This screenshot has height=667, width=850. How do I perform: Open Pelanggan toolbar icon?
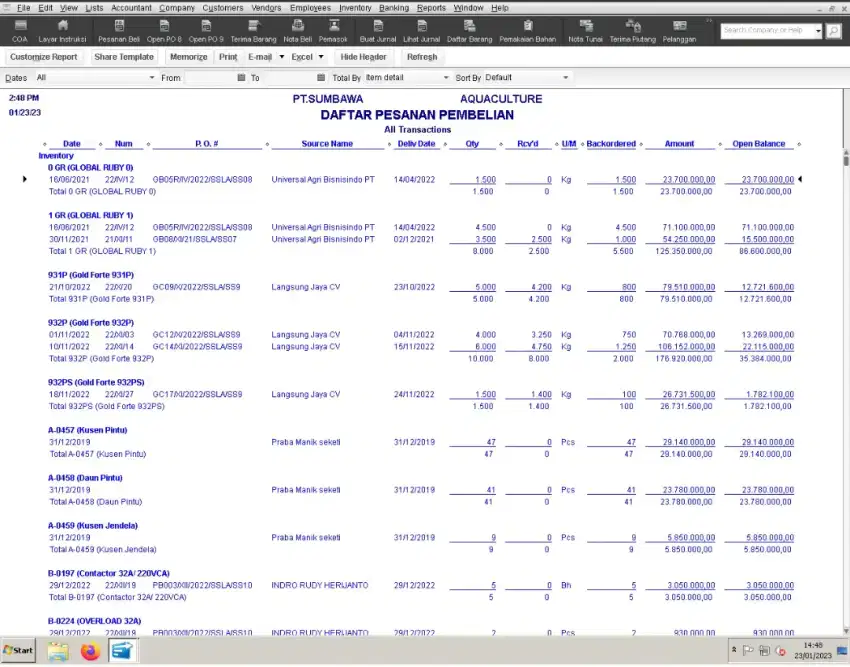click(x=679, y=31)
